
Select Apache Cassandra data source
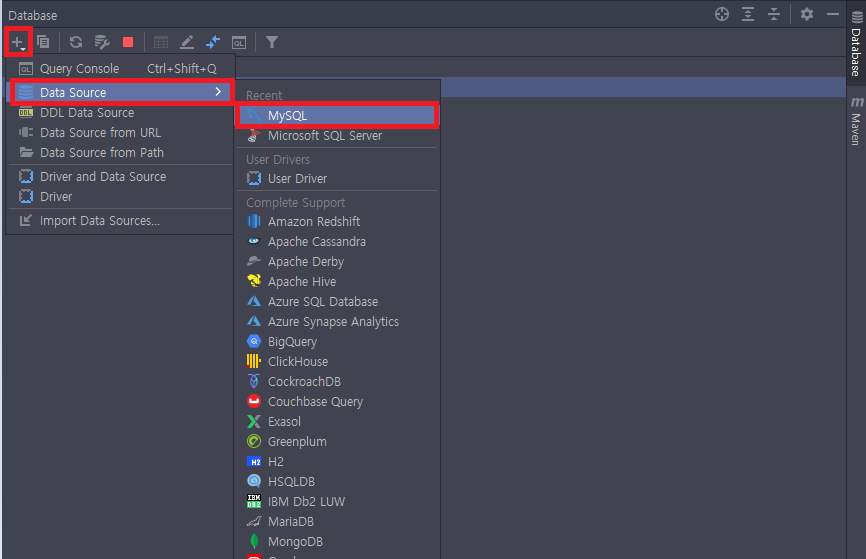point(337,242)
